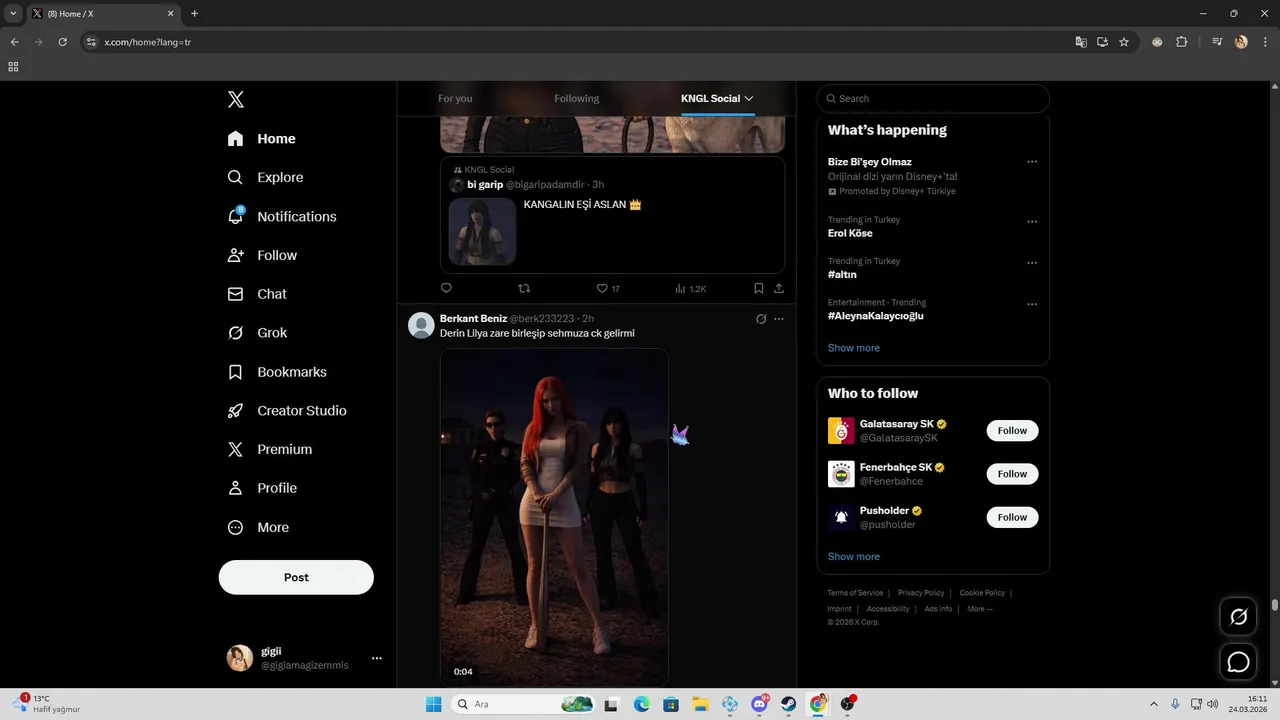Open options for Erol Köse trend
Screen dimensions: 1280x720
[1032, 222]
